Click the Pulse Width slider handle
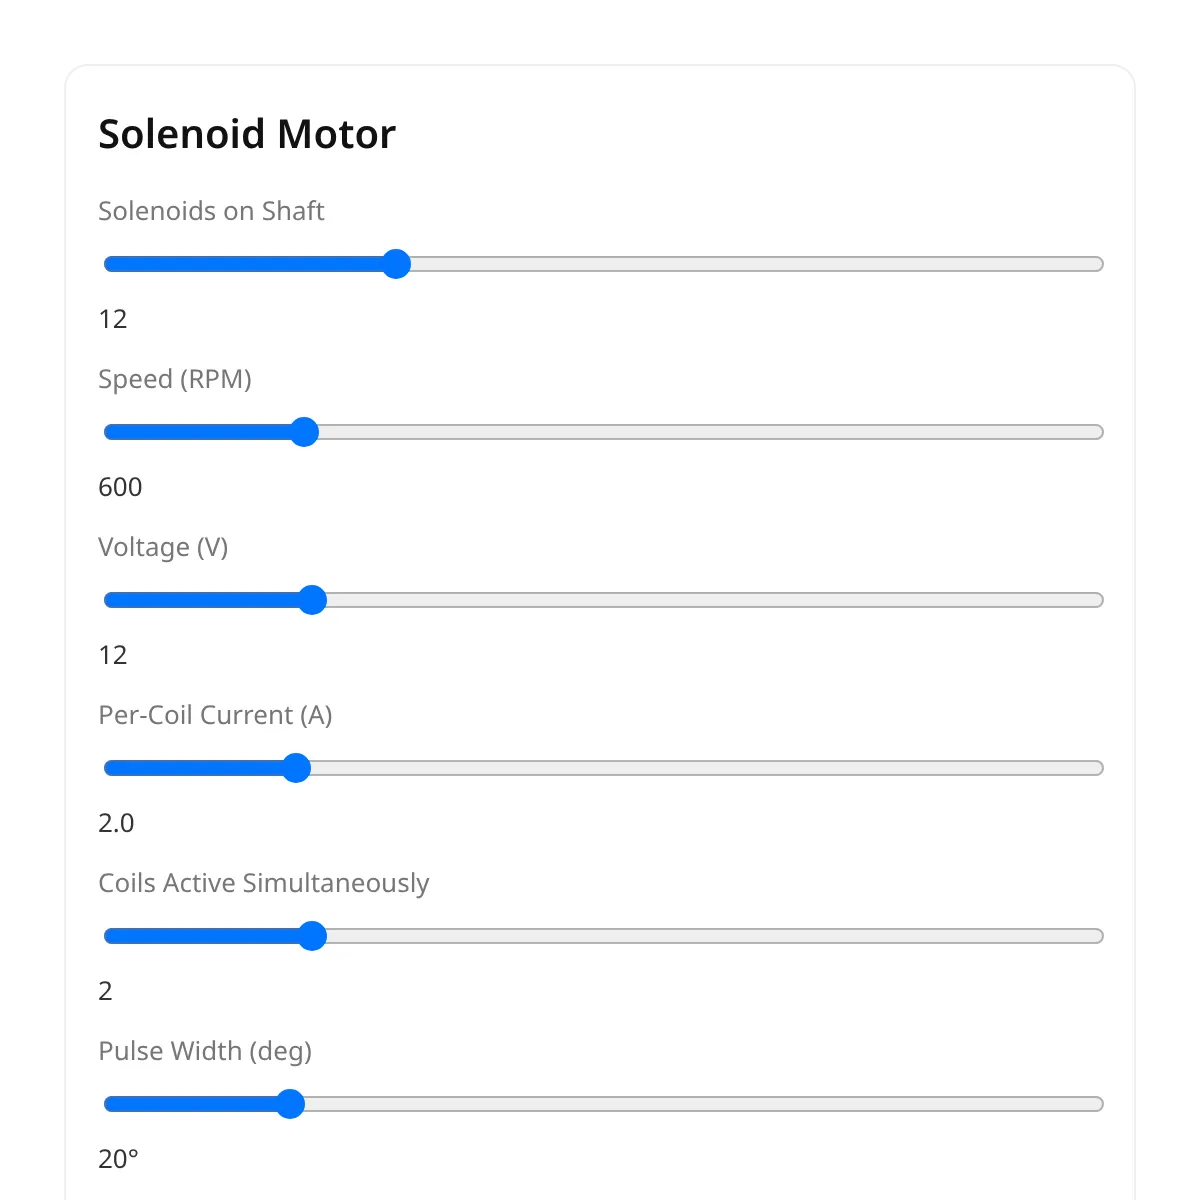This screenshot has width=1200, height=1200. pos(290,1104)
